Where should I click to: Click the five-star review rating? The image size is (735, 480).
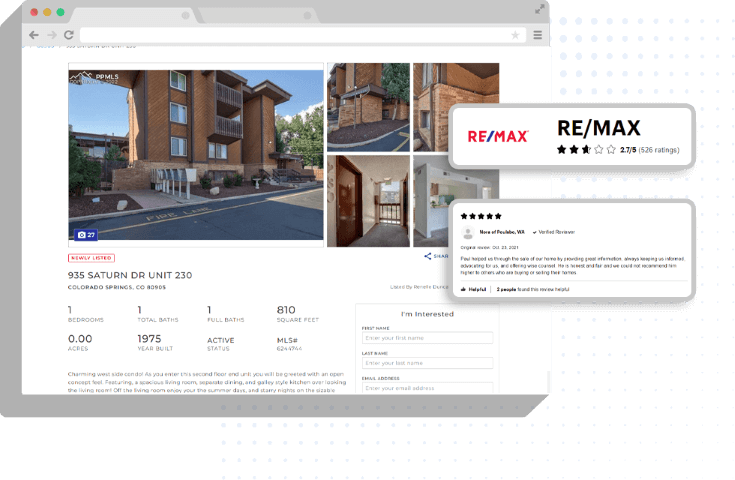[x=481, y=216]
